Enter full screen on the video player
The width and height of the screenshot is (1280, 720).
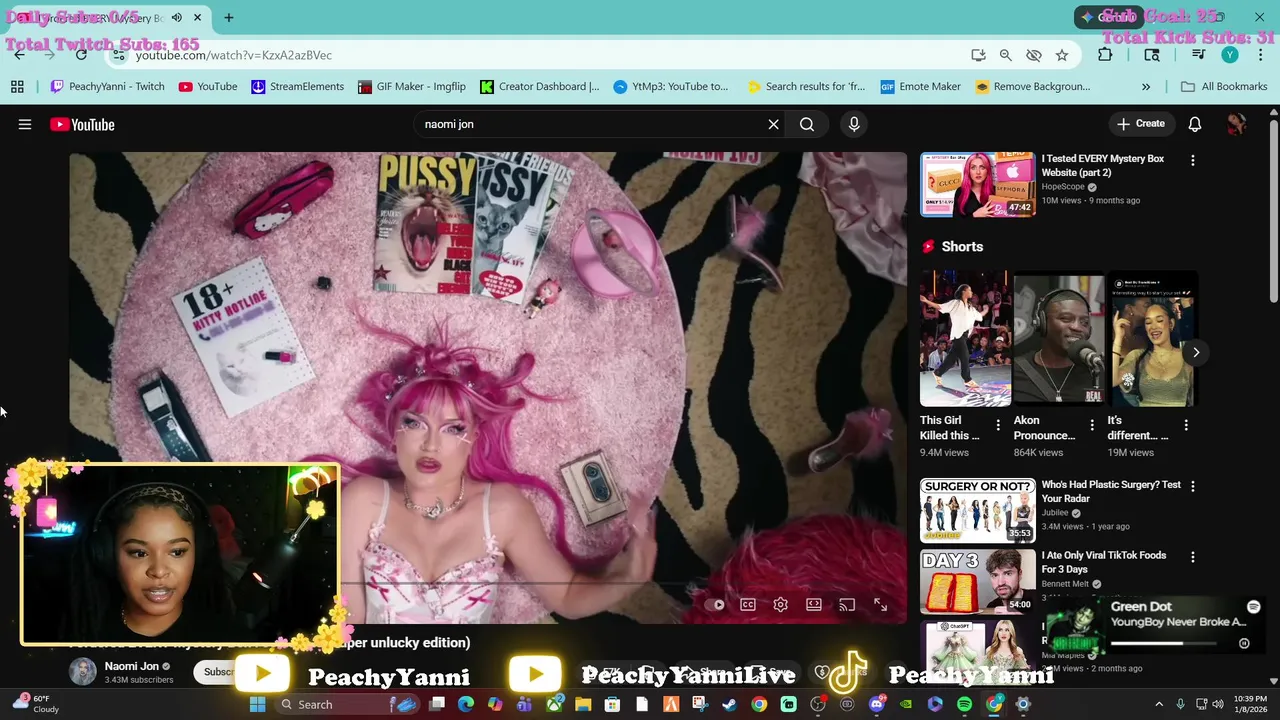tap(880, 604)
